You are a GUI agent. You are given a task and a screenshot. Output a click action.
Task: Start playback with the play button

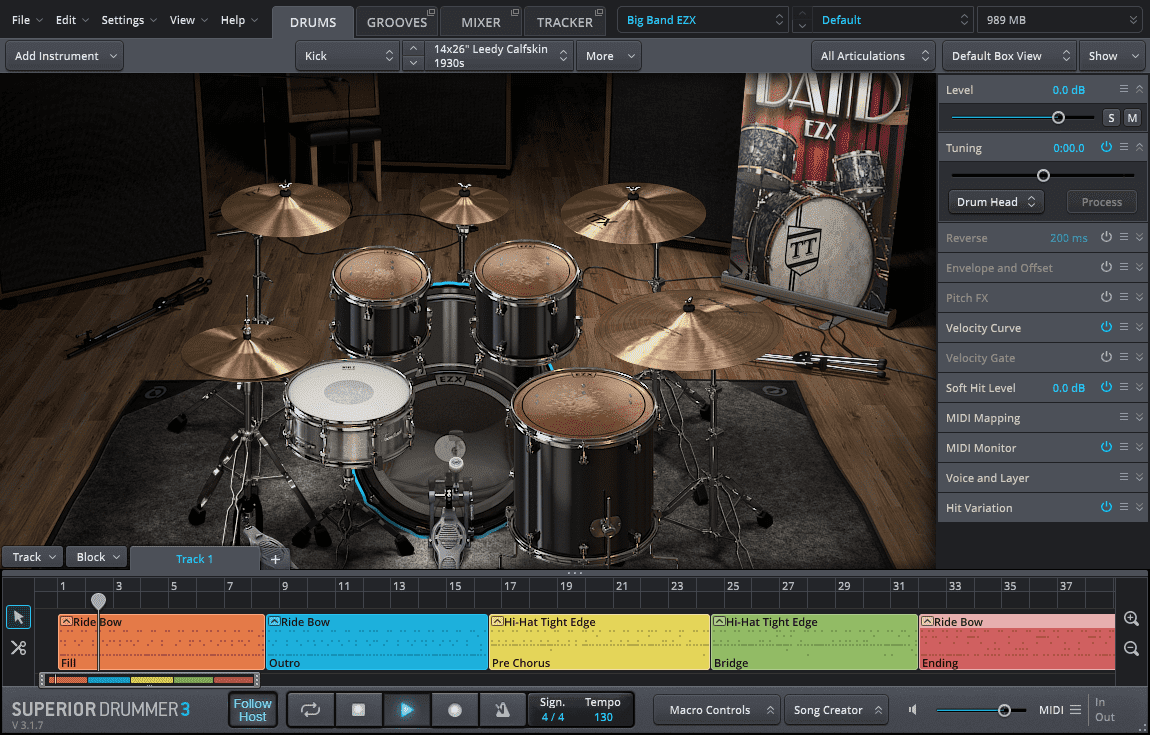click(406, 709)
